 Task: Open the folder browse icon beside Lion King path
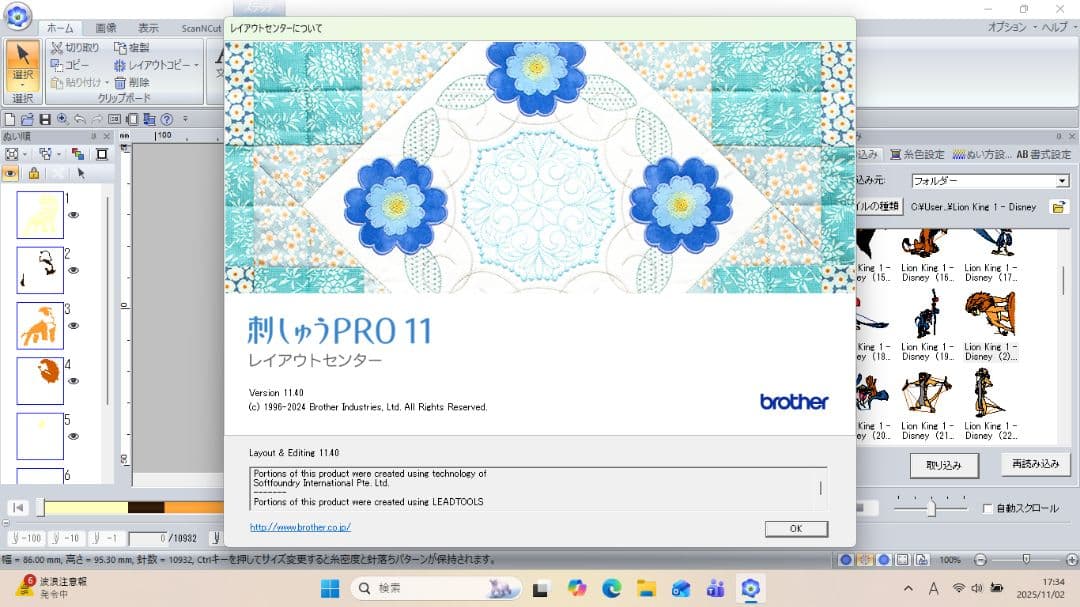pos(1059,207)
